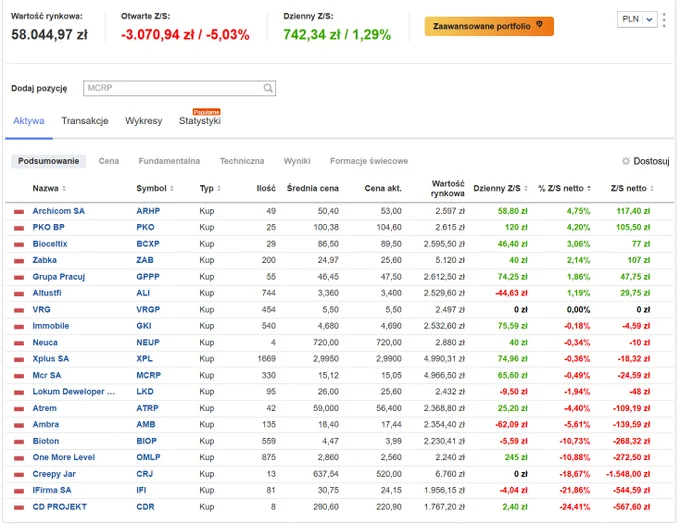Open the Lokum Deweloper link

click(x=74, y=392)
